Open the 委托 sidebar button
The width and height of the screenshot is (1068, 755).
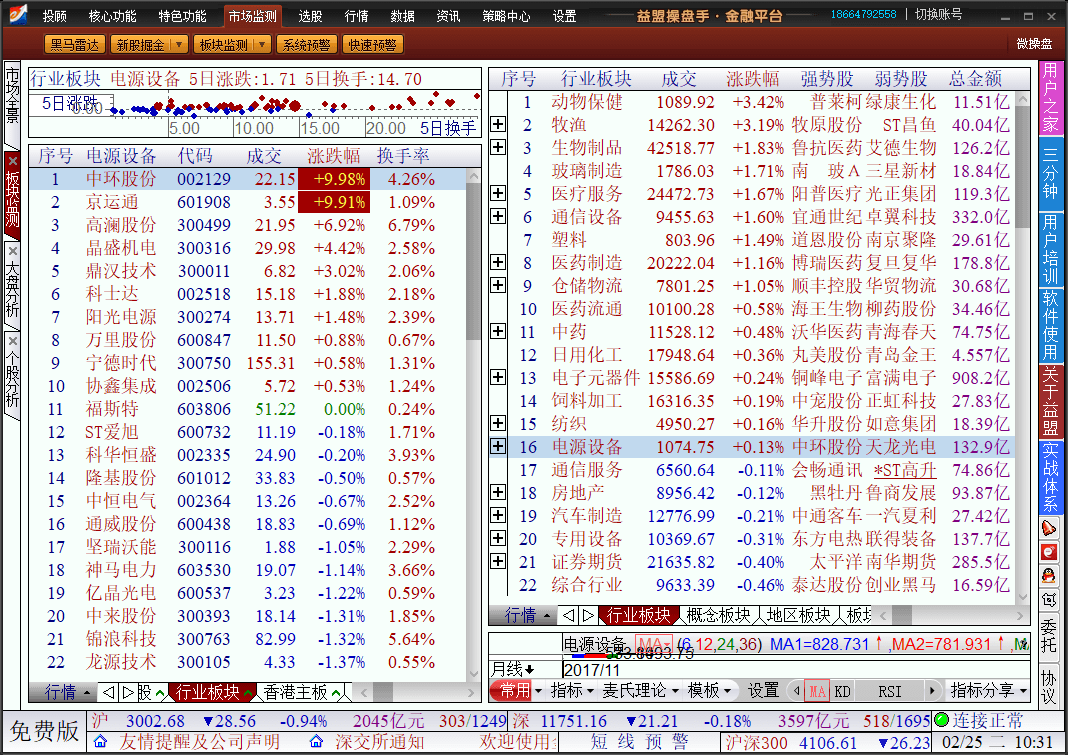[1049, 635]
